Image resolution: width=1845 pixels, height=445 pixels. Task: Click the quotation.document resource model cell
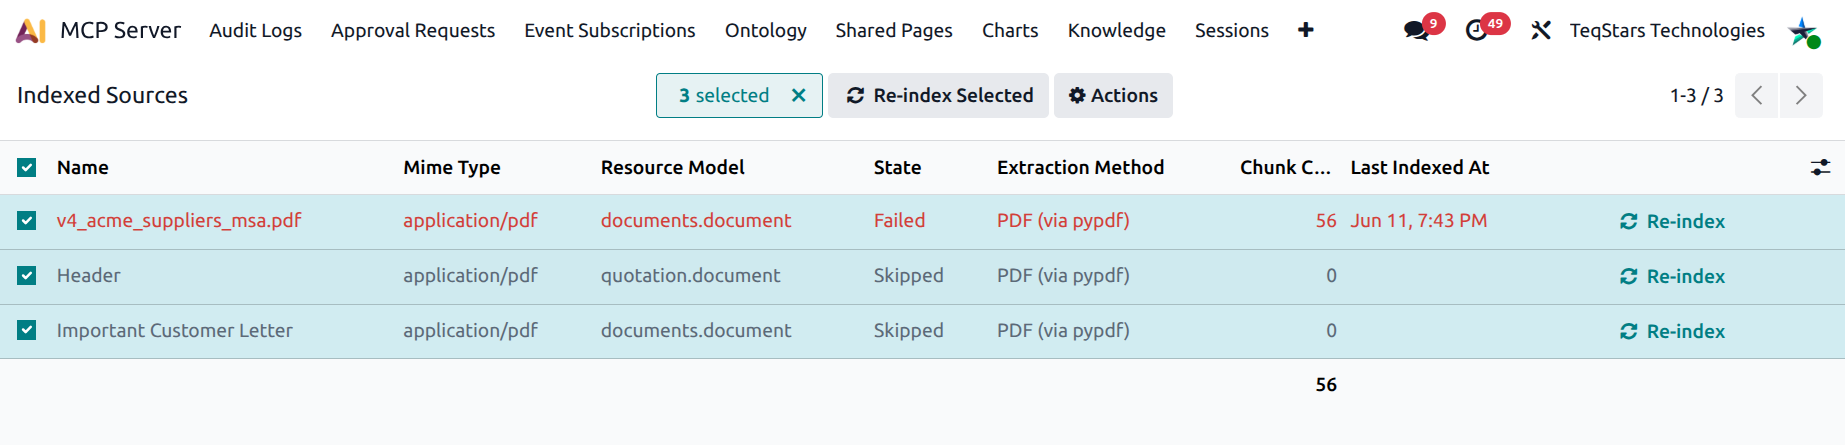pos(690,276)
